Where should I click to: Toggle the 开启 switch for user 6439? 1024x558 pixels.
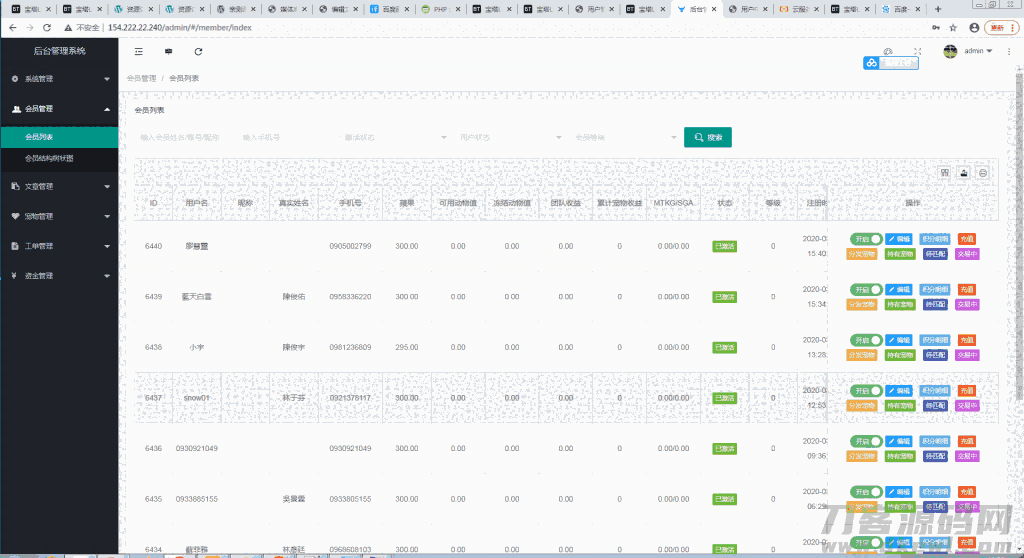pos(866,290)
